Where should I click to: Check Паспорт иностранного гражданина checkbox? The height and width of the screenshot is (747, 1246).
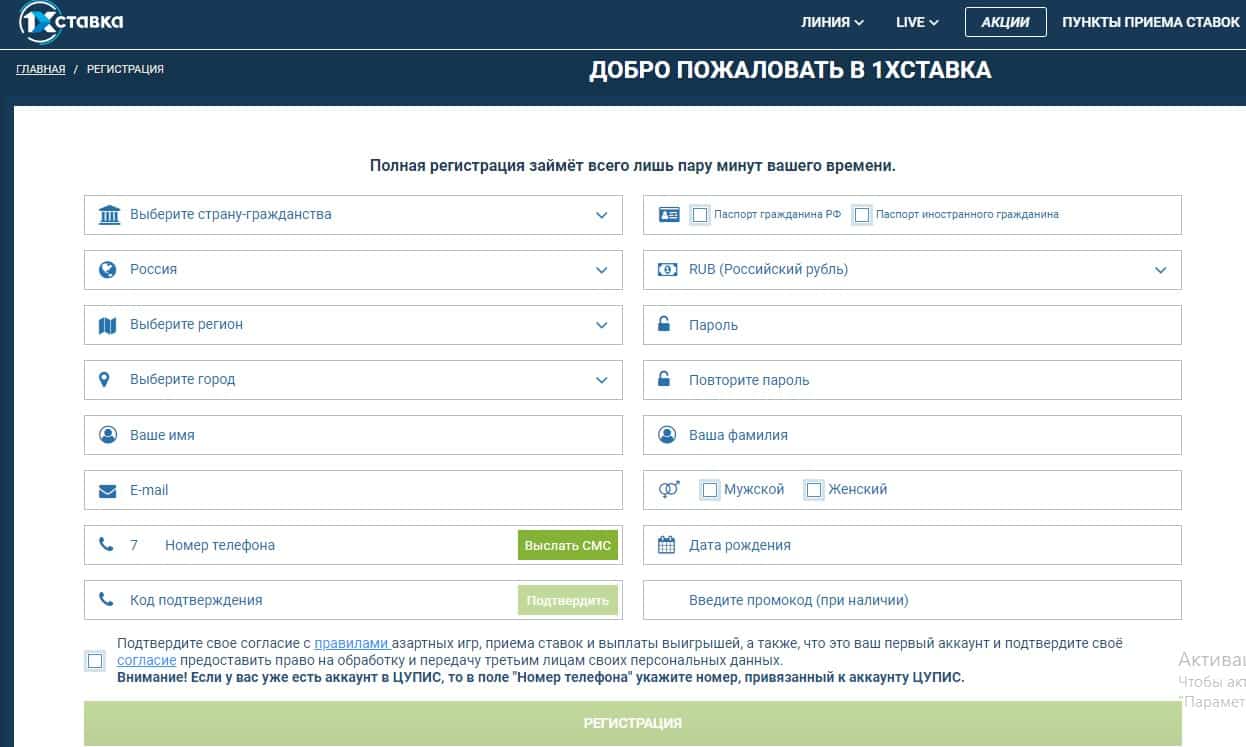862,215
